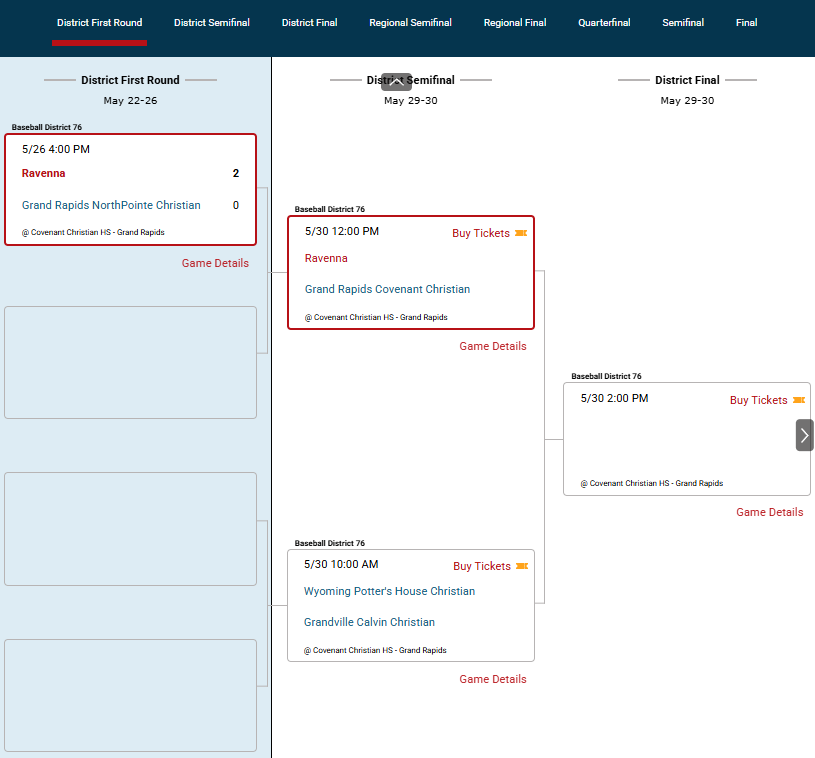815x758 pixels.
Task: Open the Quarterfinal round tab
Action: click(x=604, y=23)
